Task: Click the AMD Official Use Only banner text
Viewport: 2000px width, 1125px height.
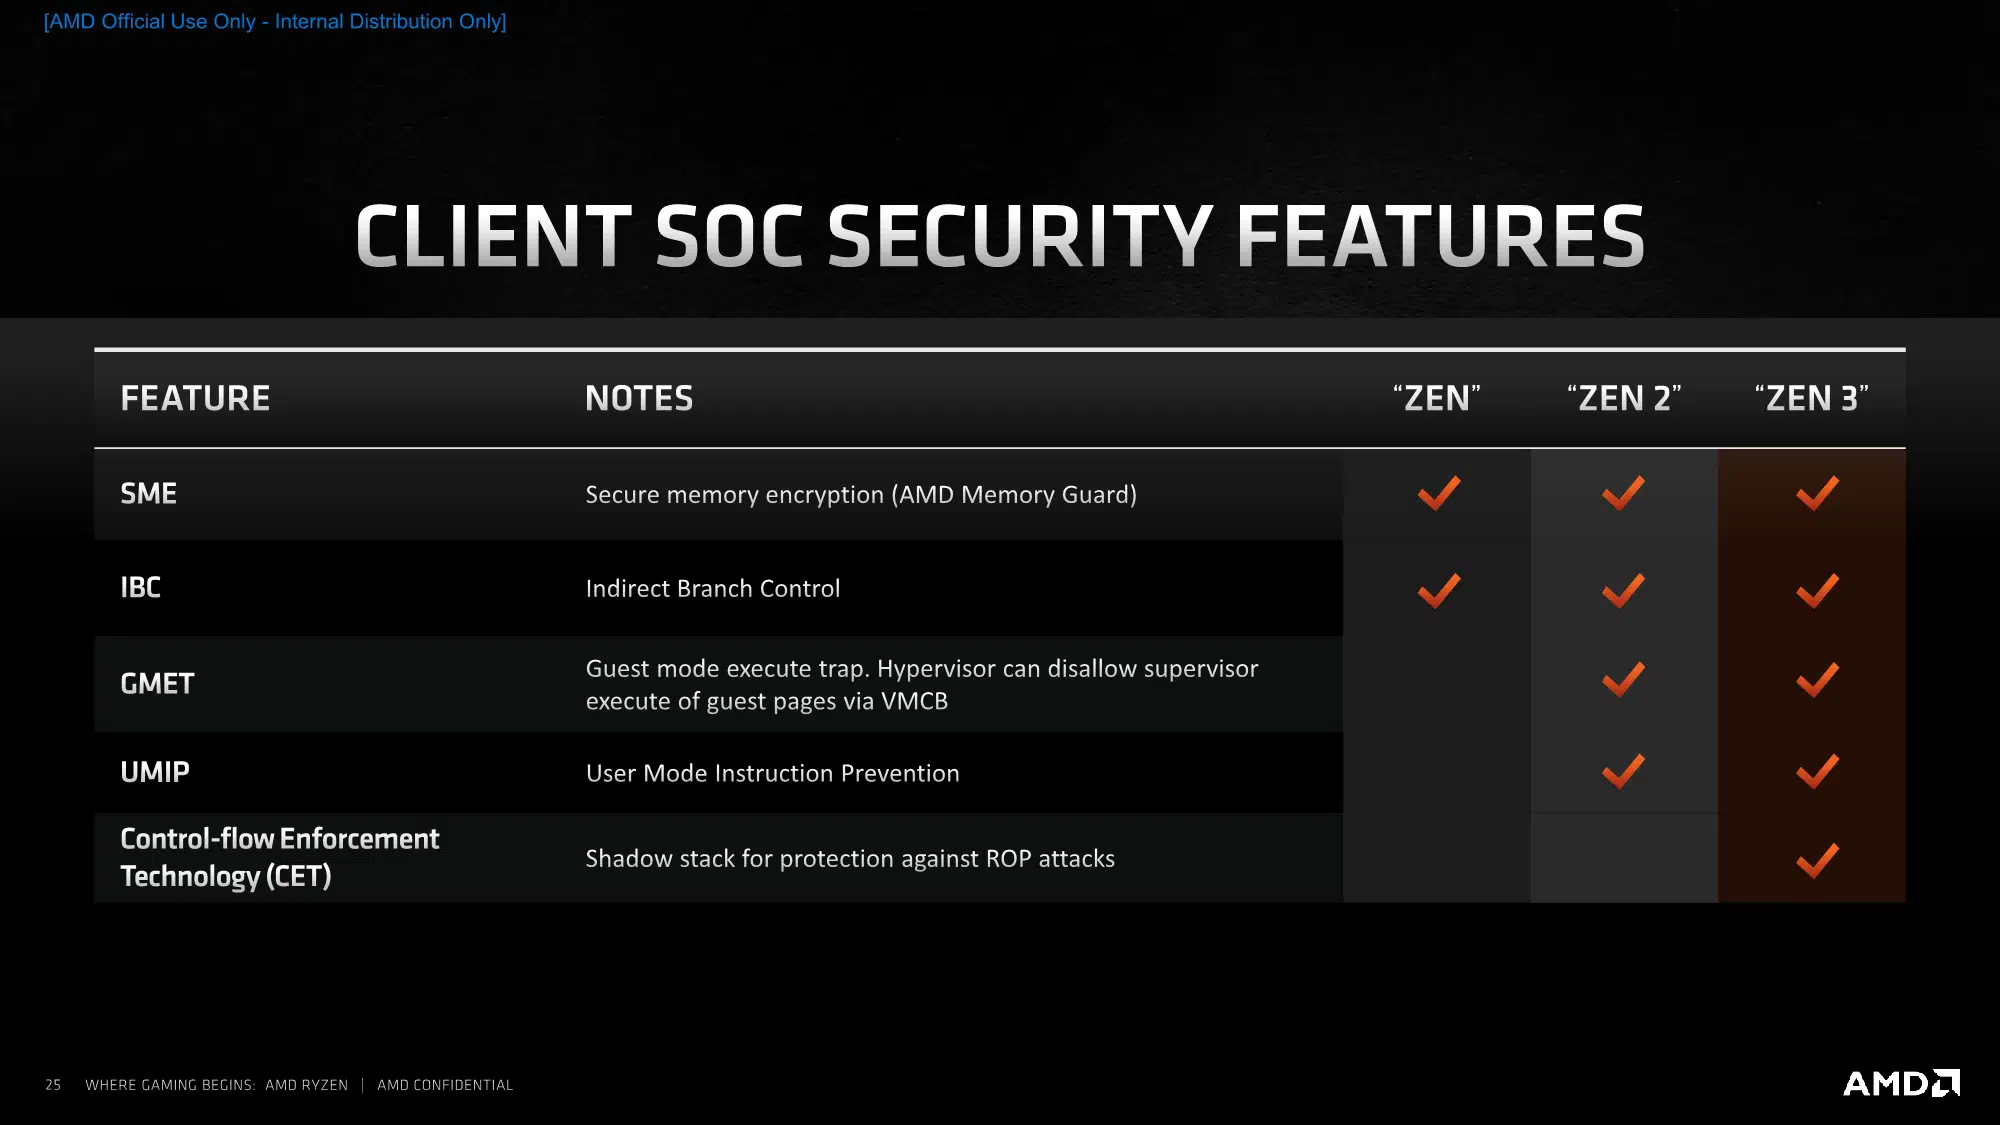Action: pos(275,21)
